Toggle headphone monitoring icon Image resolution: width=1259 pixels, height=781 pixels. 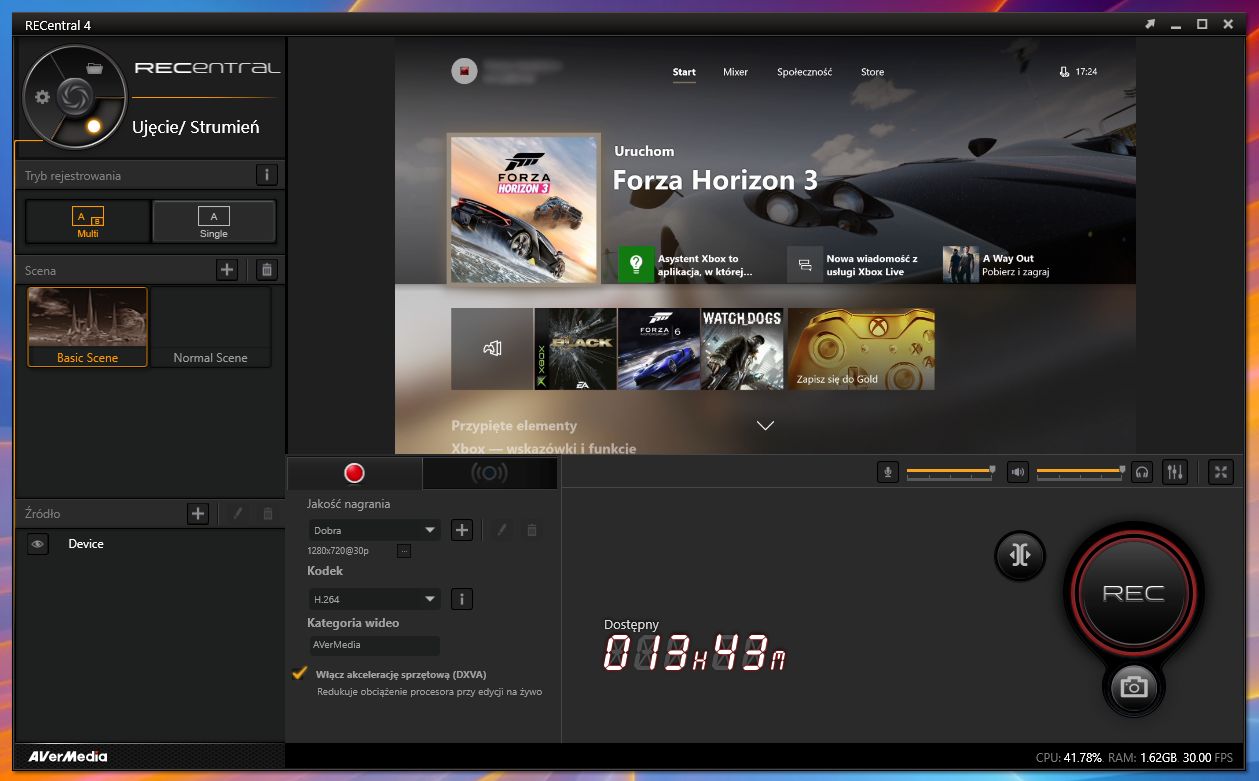pyautogui.click(x=1143, y=472)
